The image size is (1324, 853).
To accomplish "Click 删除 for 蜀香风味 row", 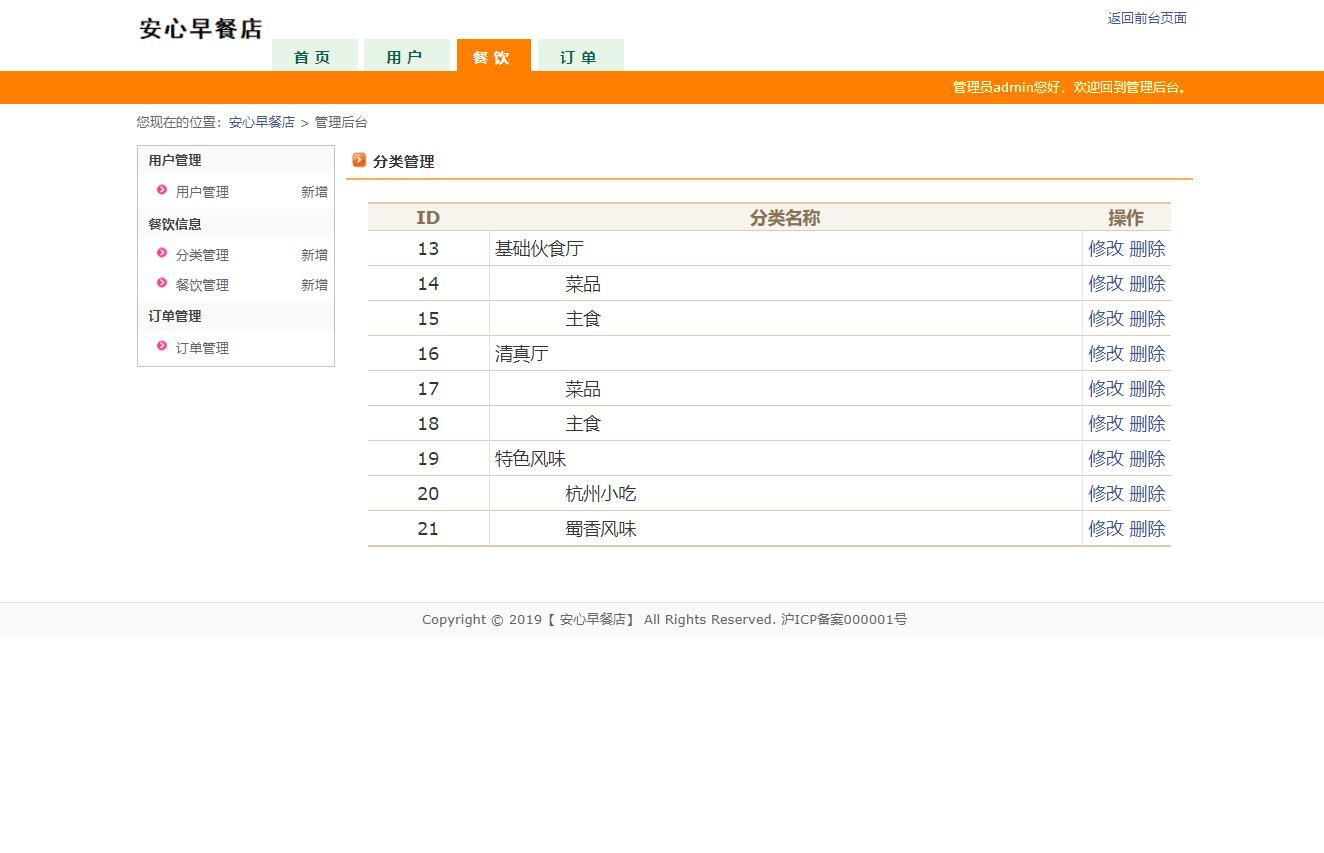I will click(x=1147, y=528).
